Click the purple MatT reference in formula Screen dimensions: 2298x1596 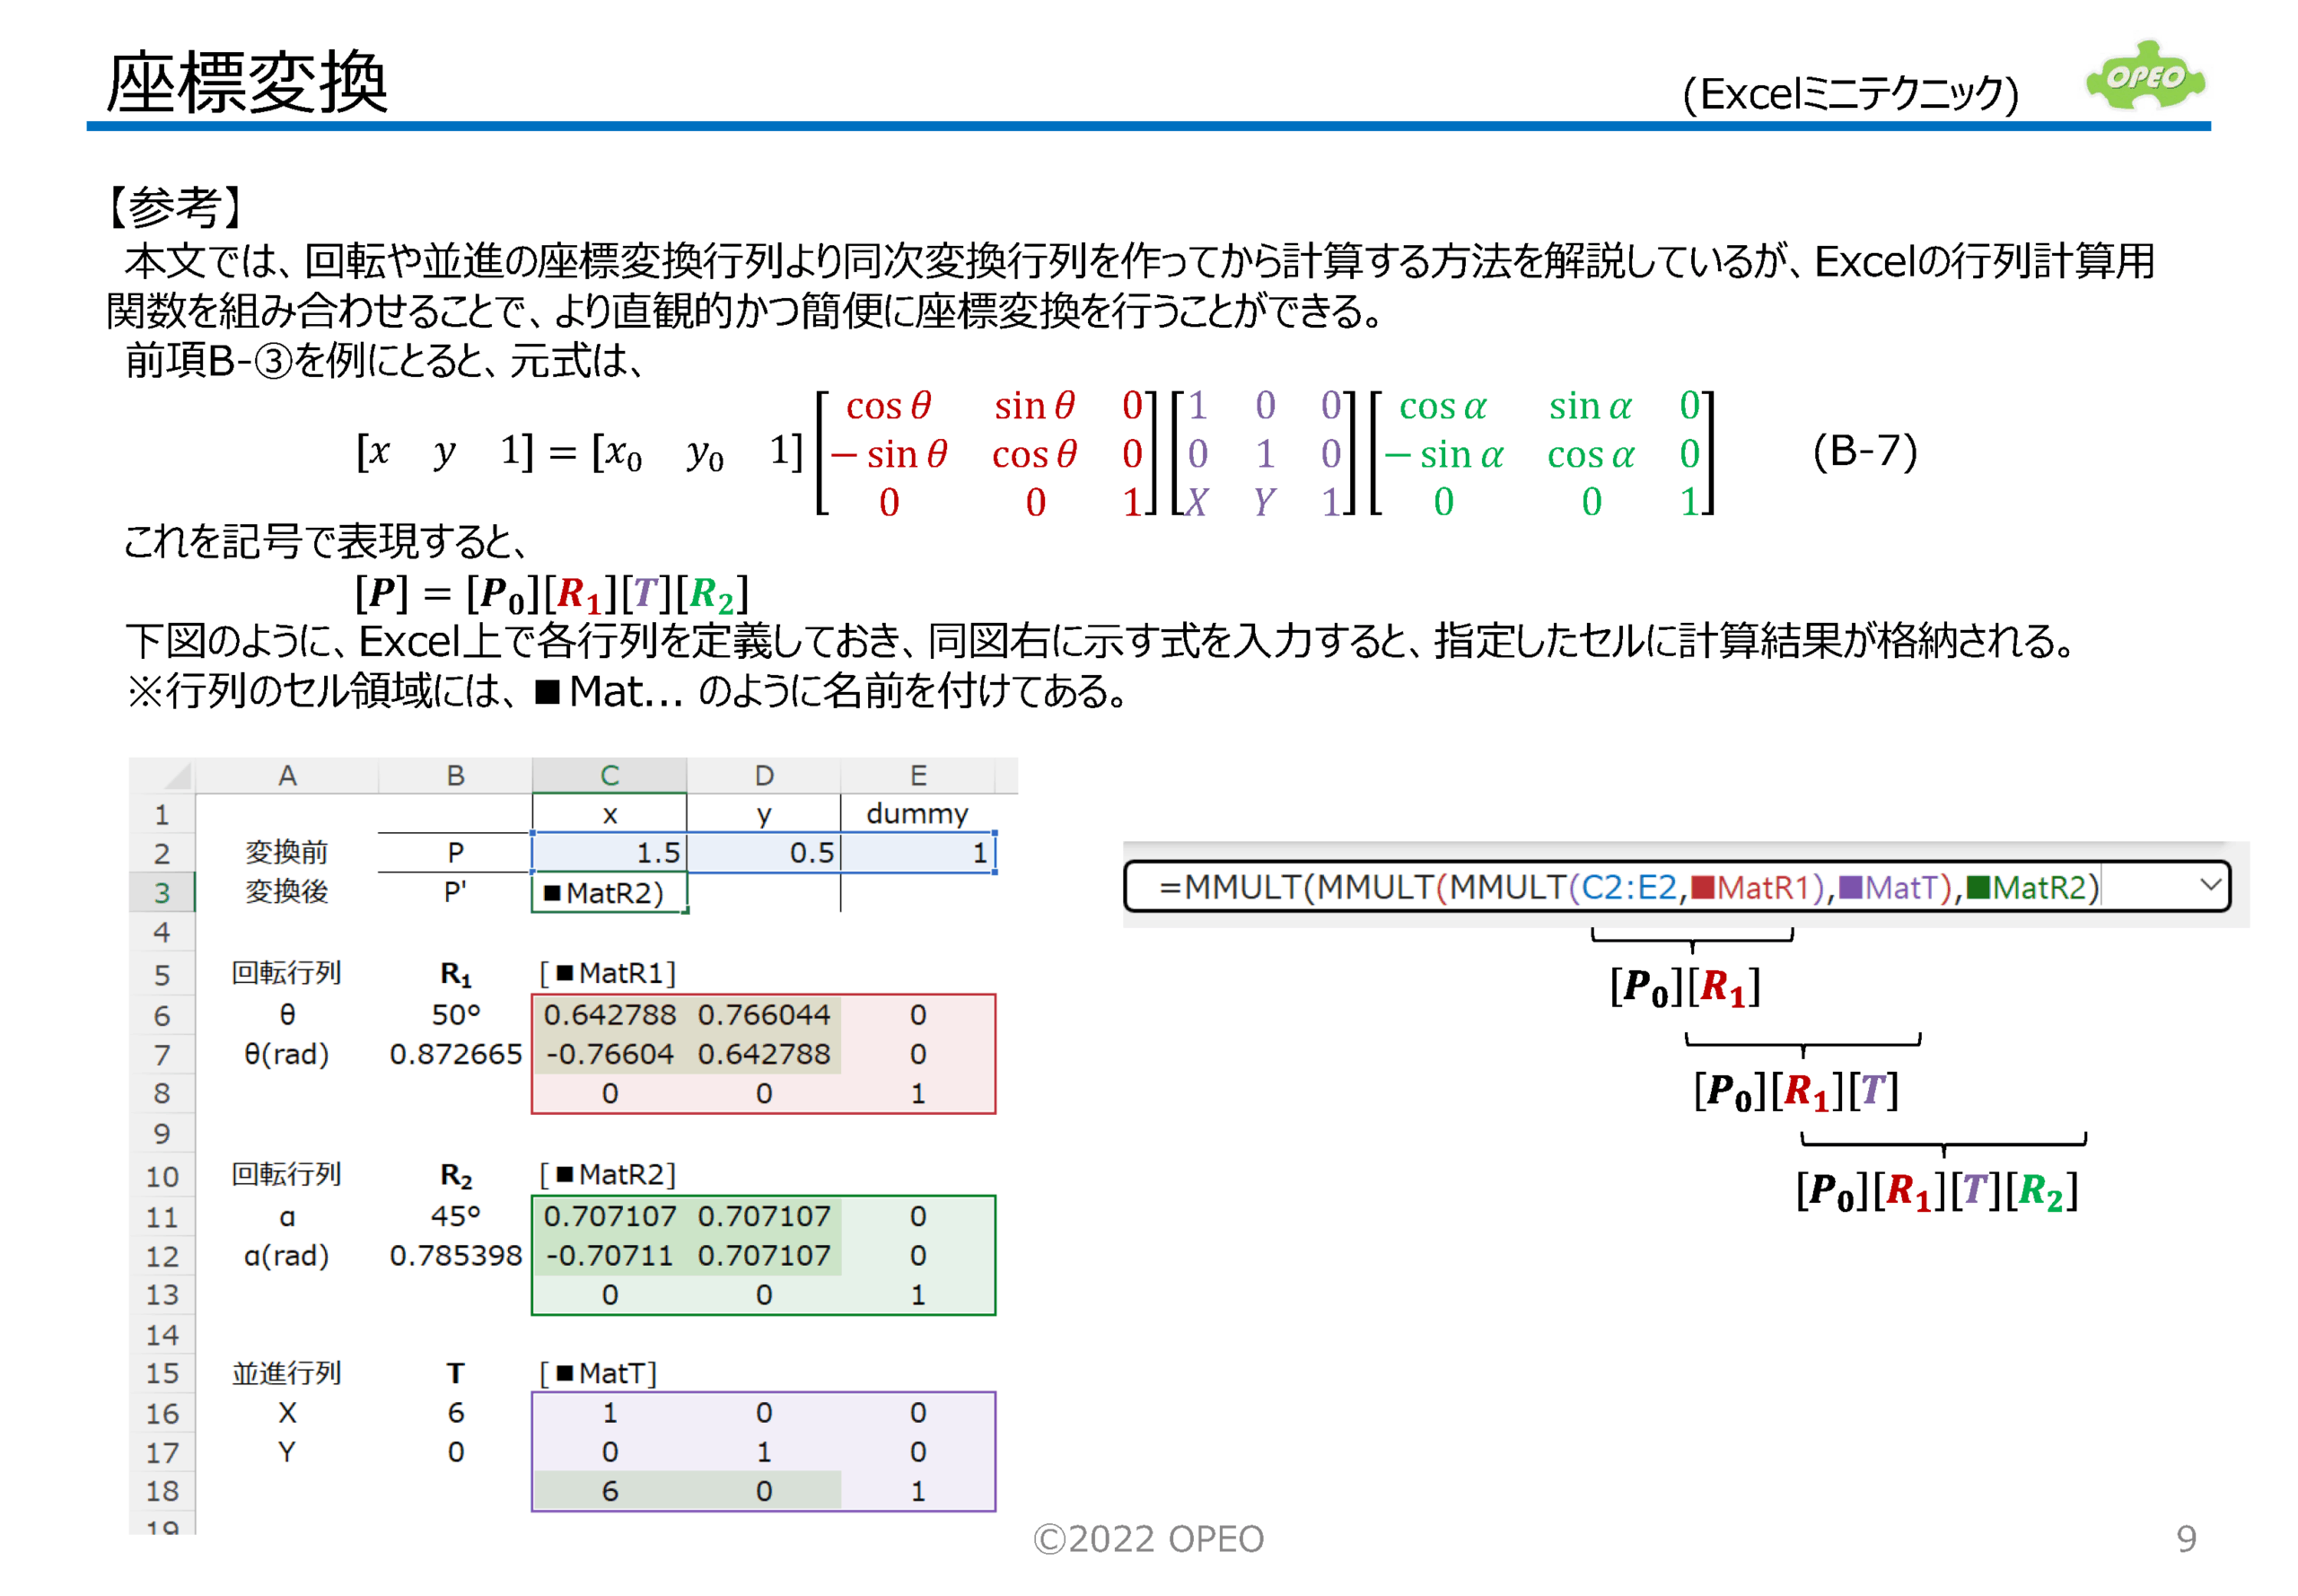[1899, 887]
